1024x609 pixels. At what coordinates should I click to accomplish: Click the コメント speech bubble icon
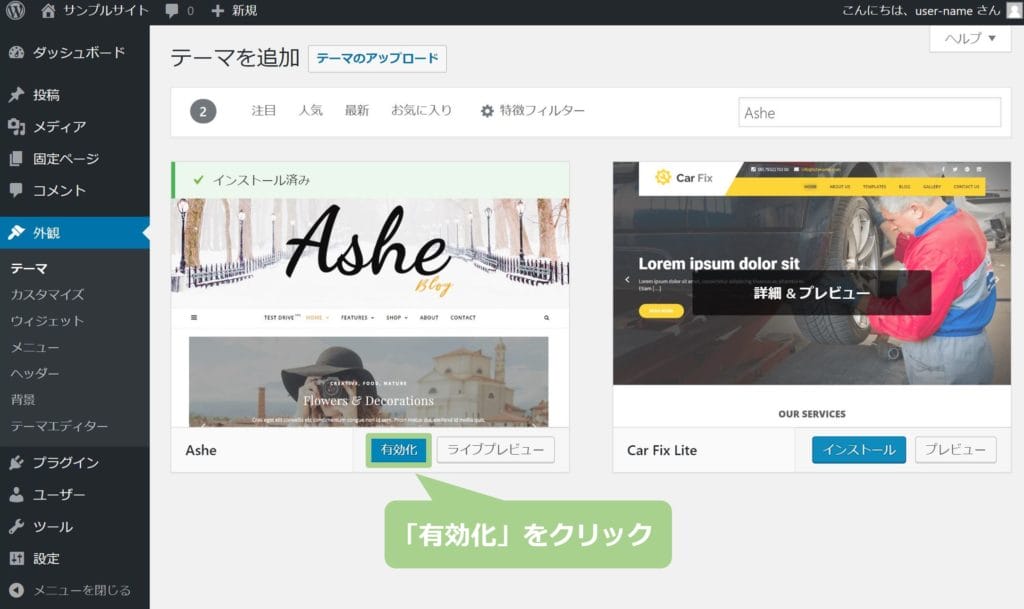click(16, 190)
